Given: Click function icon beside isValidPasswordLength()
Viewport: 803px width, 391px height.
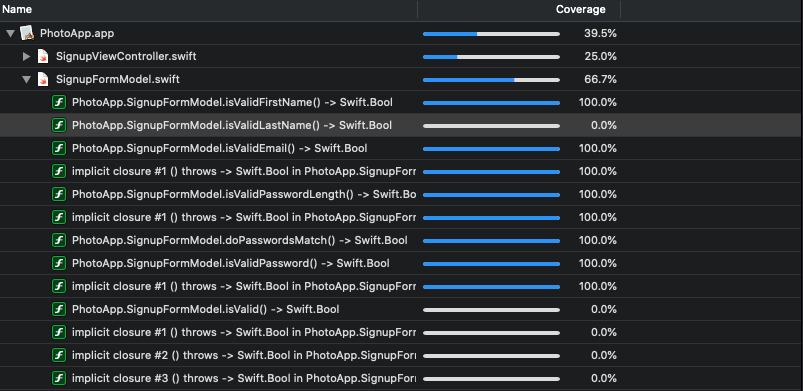Looking at the screenshot, I should 59,194.
